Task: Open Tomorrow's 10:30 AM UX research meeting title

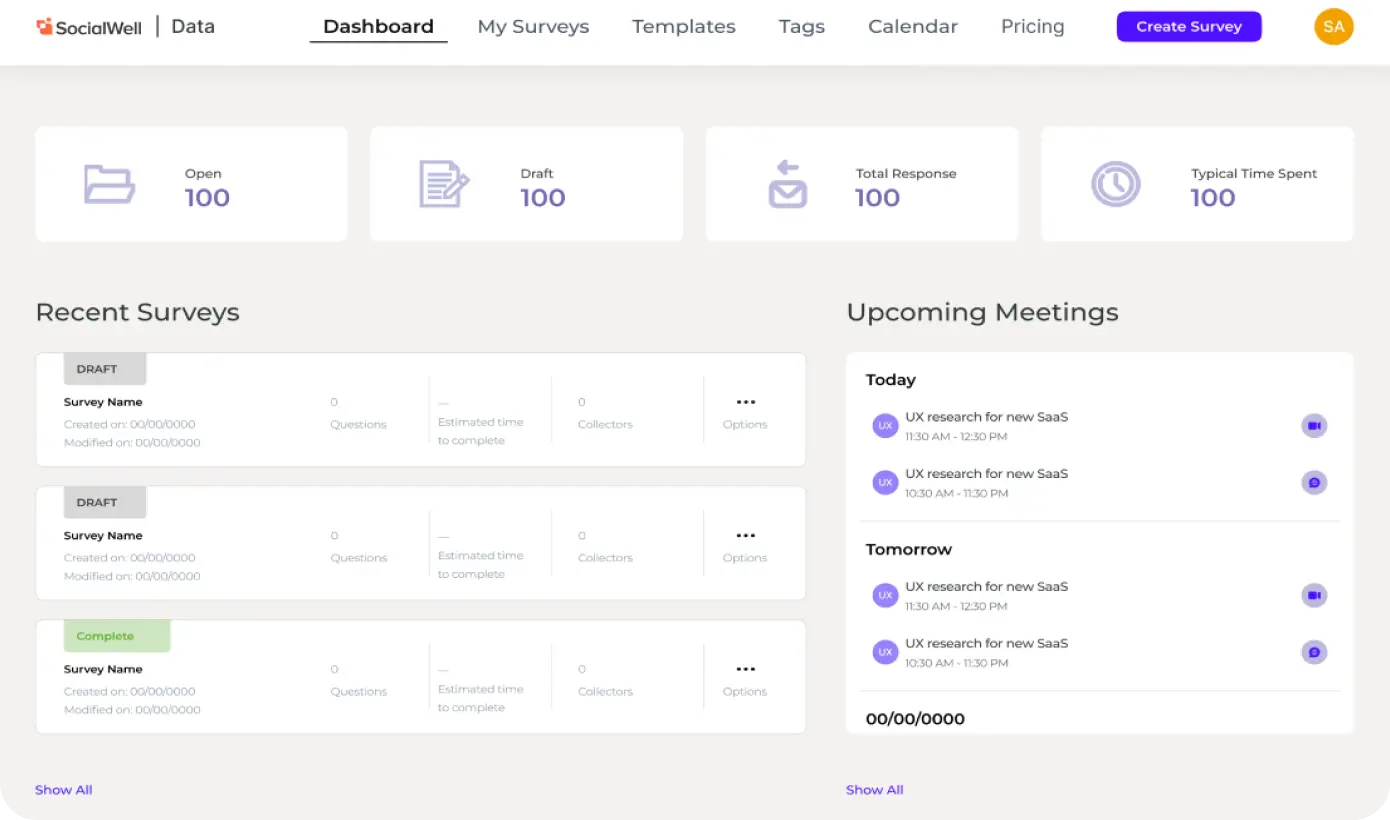Action: pos(987,644)
